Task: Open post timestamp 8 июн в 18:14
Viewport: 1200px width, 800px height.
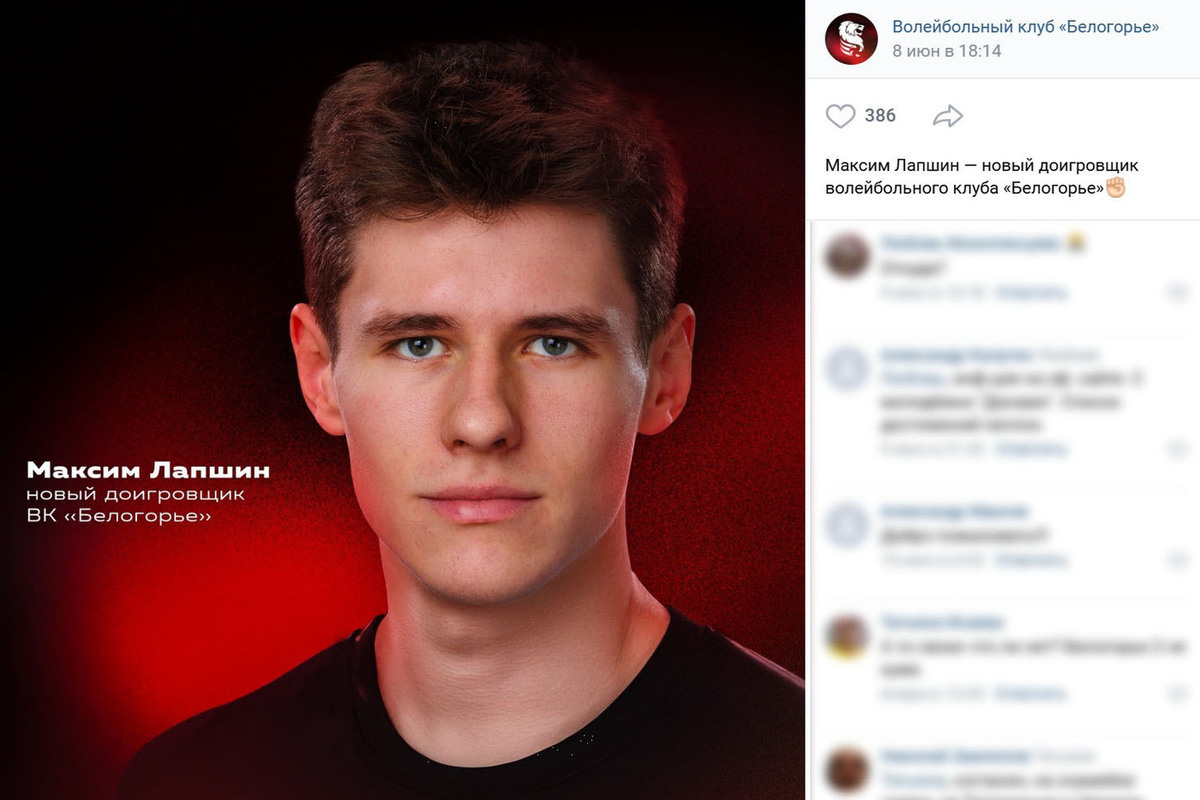Action: click(947, 50)
